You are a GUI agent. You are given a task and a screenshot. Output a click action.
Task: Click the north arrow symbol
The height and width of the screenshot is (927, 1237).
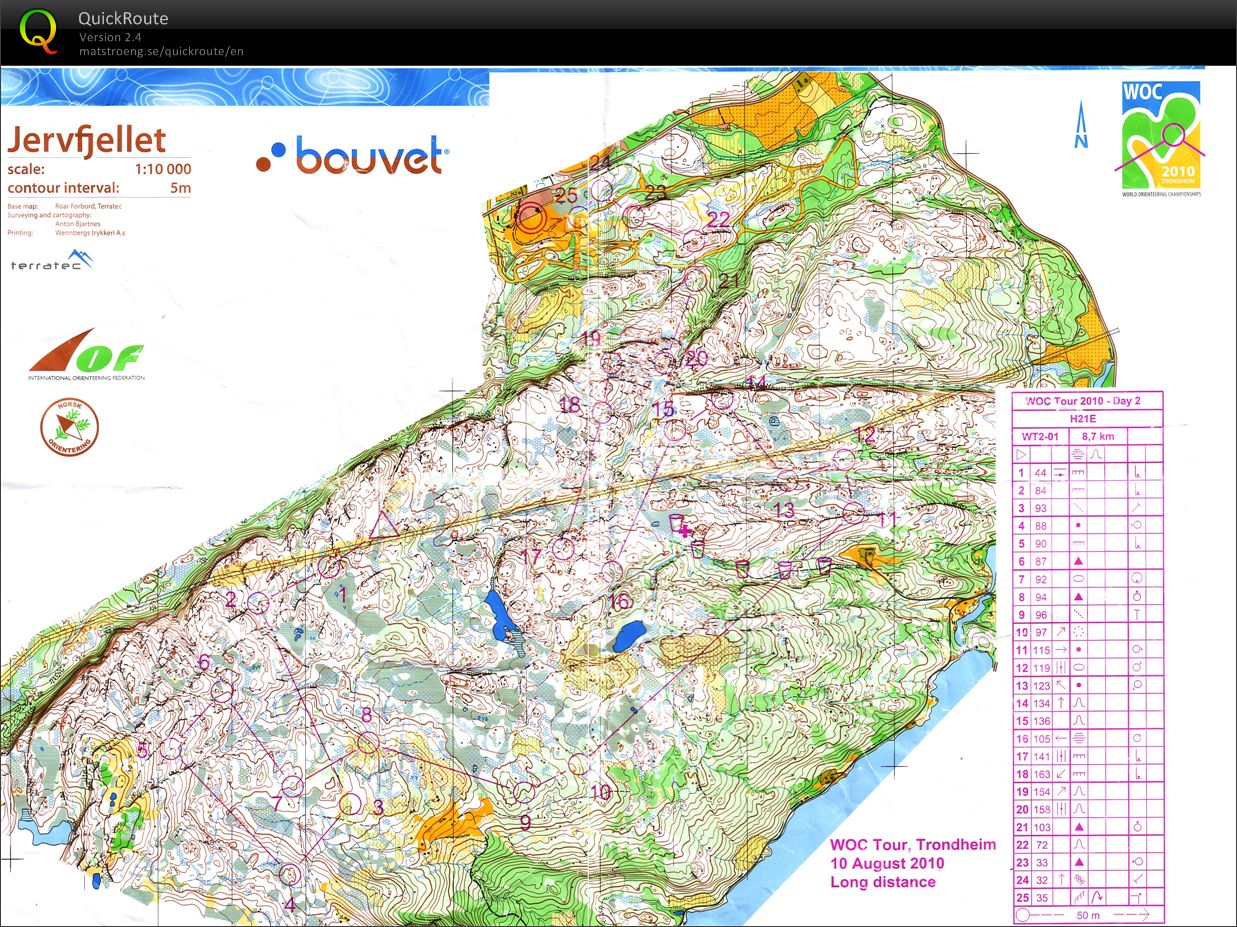(1081, 126)
